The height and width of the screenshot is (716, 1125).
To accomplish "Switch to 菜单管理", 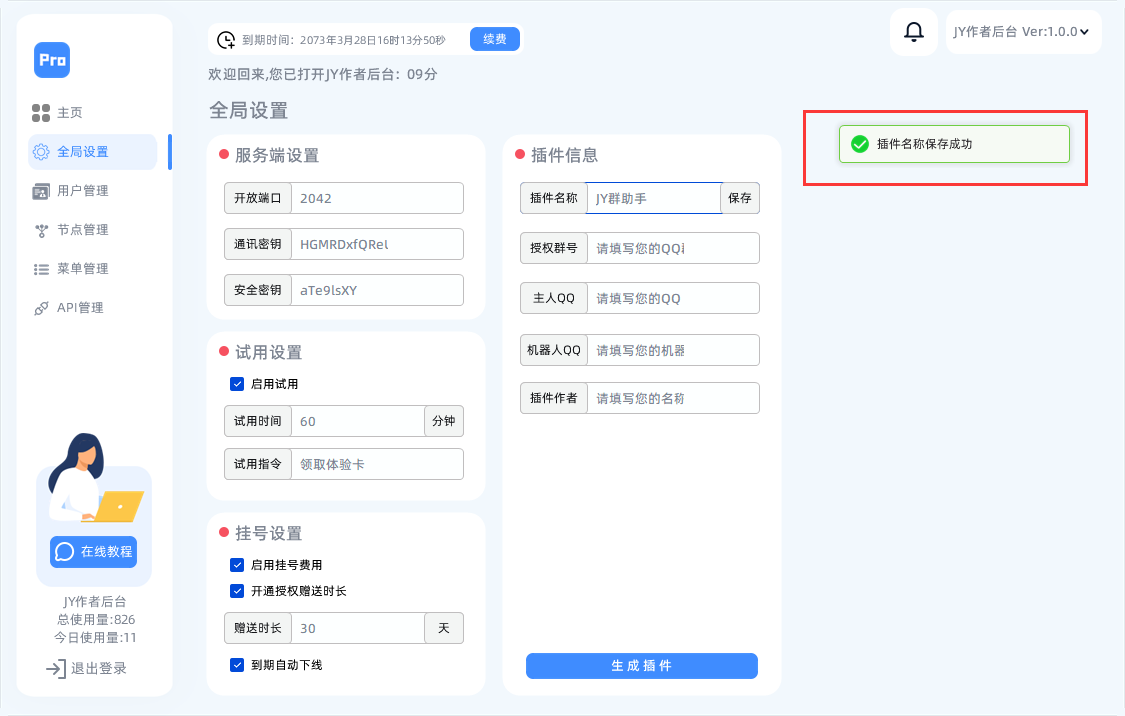I will (40, 268).
